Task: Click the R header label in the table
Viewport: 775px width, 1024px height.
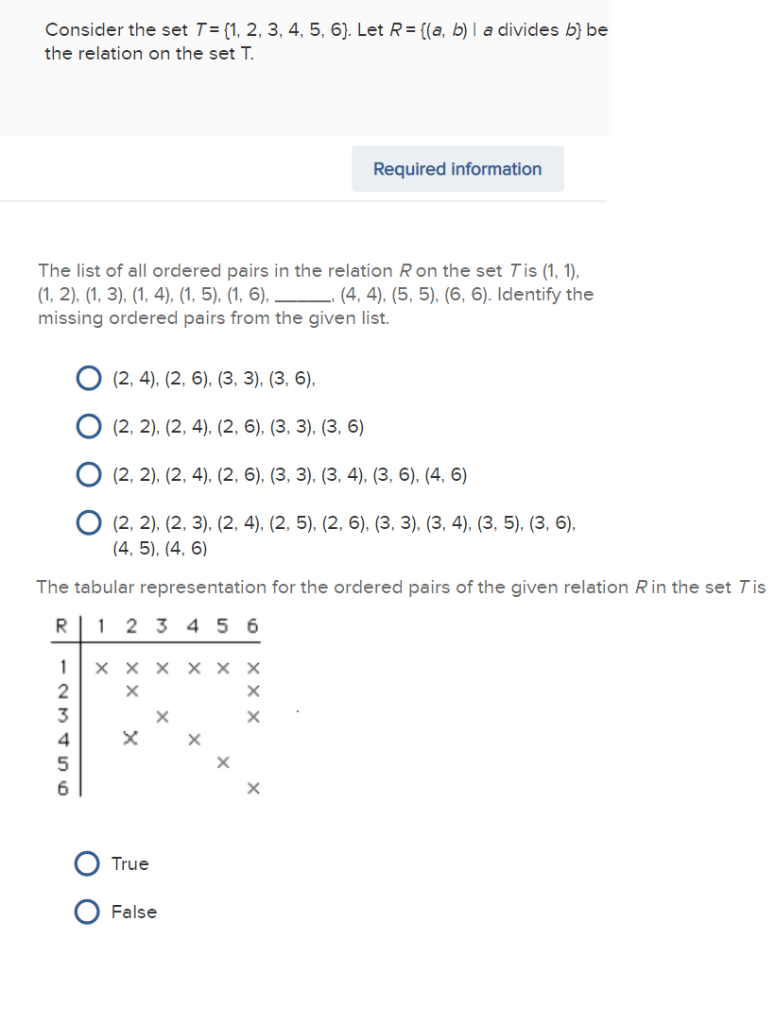Action: (60, 627)
